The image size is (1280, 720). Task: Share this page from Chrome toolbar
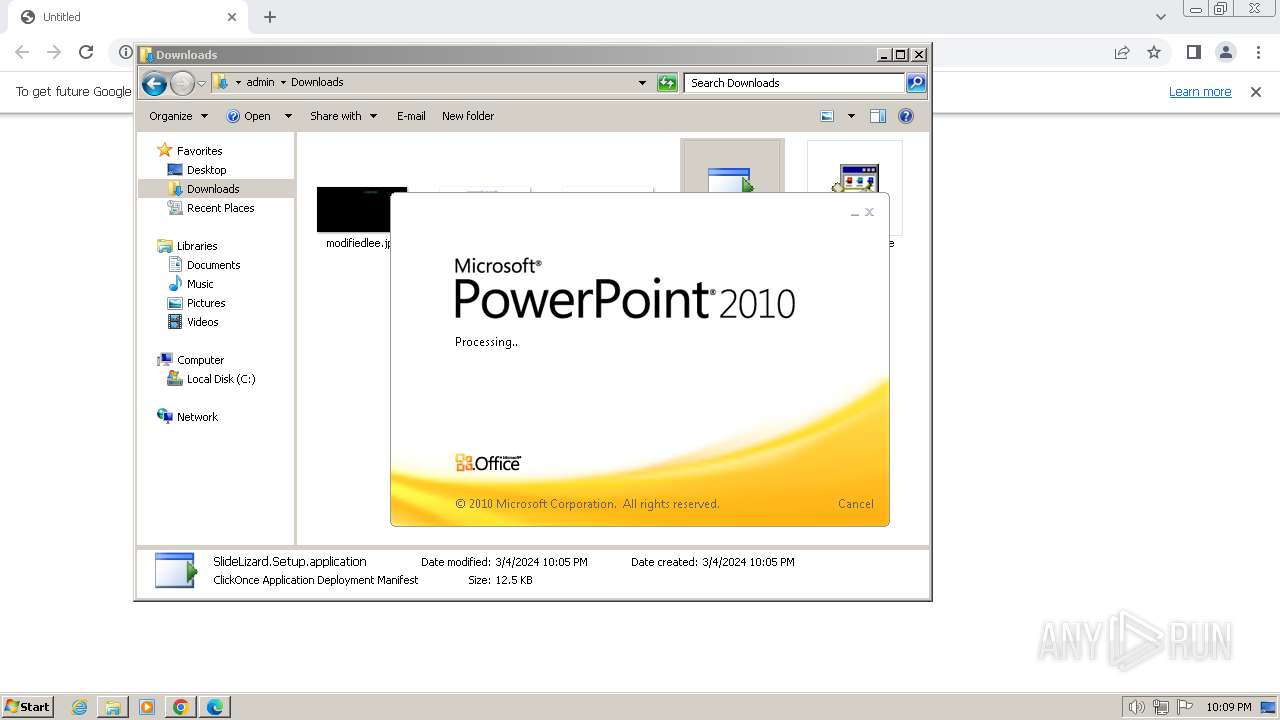click(x=1122, y=52)
